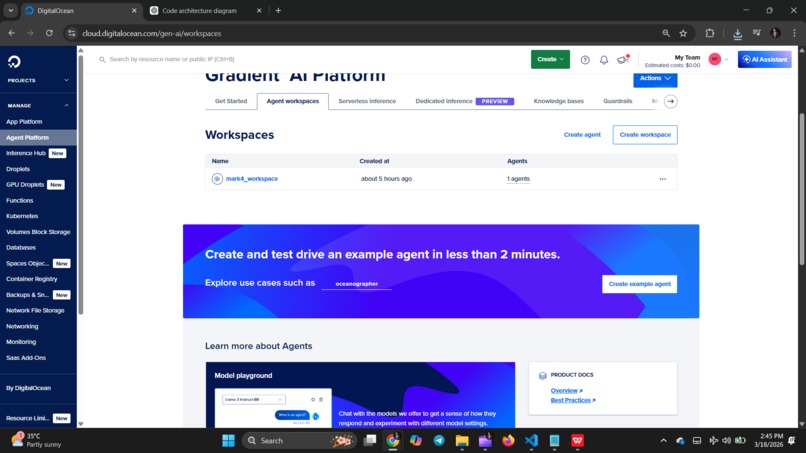Open the mark4_workspace link
Viewport: 806px width, 453px height.
click(252, 179)
